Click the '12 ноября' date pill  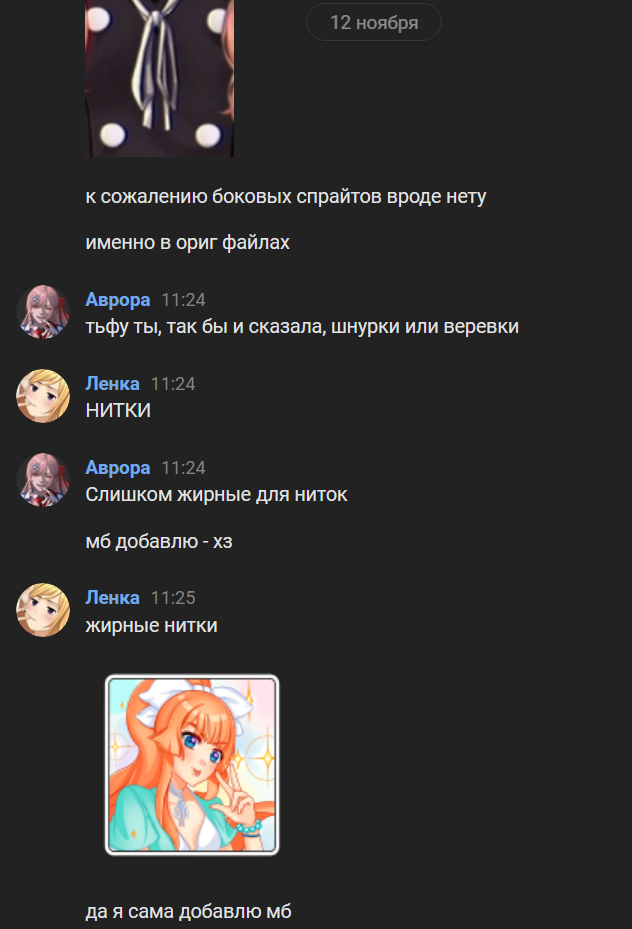point(374,23)
